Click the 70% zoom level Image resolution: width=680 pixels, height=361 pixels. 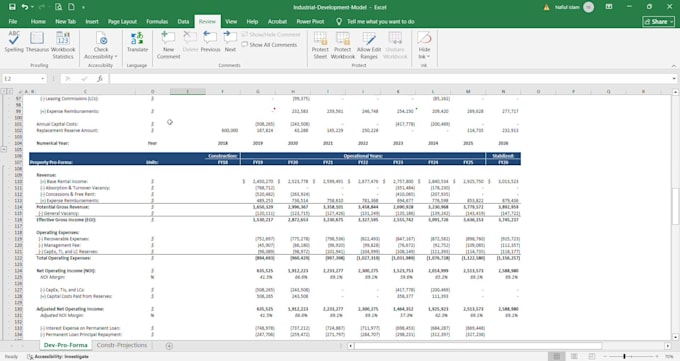[x=669, y=357]
